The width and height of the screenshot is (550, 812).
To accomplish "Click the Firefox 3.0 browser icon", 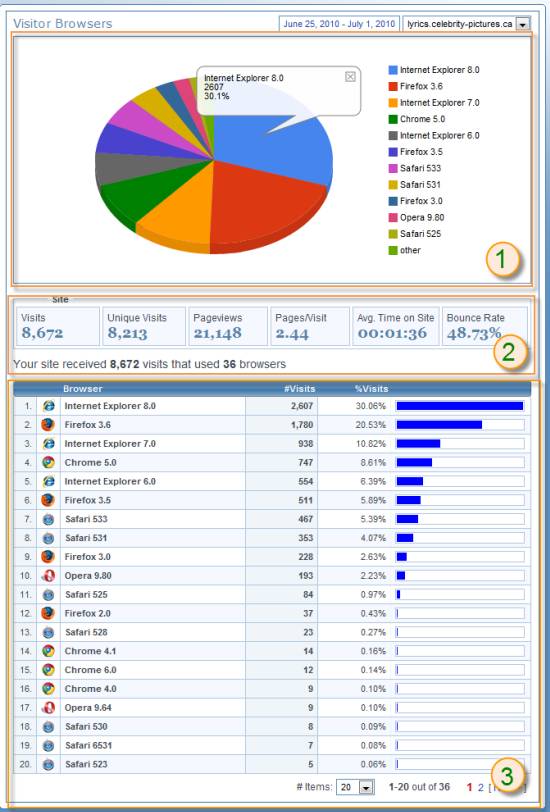I will coord(48,557).
